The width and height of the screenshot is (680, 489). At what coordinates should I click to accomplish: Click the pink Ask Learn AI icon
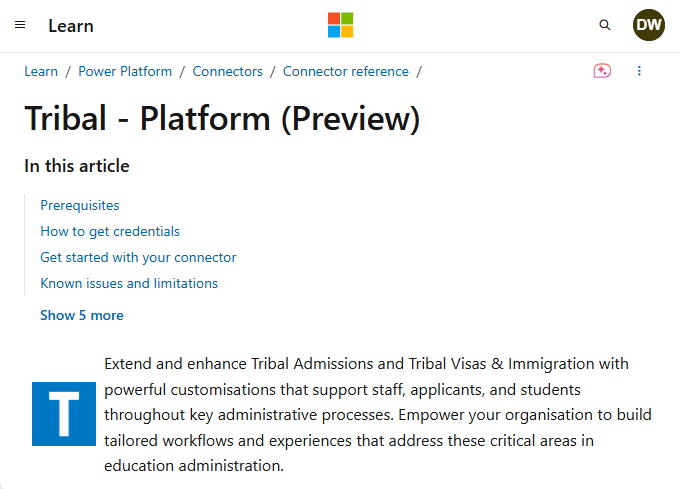click(x=602, y=71)
